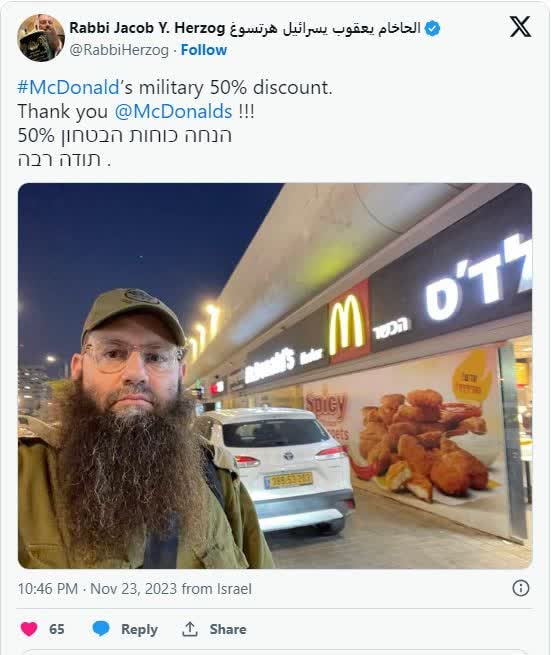Click the reply speech bubble icon
Image resolution: width=551 pixels, height=655 pixels.
coord(101,629)
